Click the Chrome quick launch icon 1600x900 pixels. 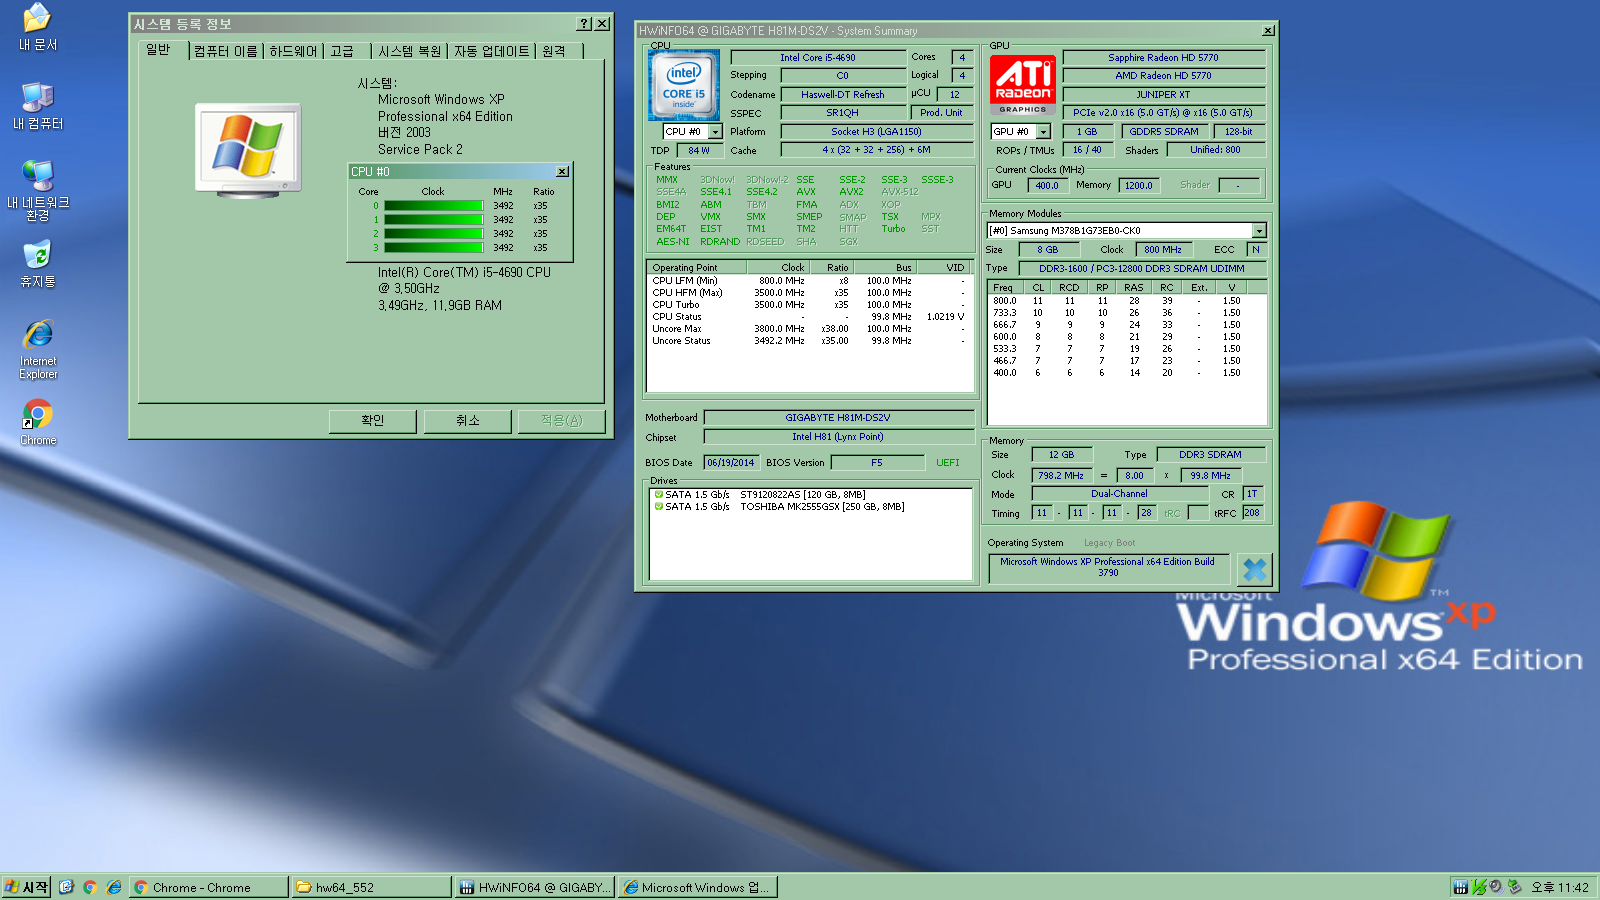[x=90, y=887]
